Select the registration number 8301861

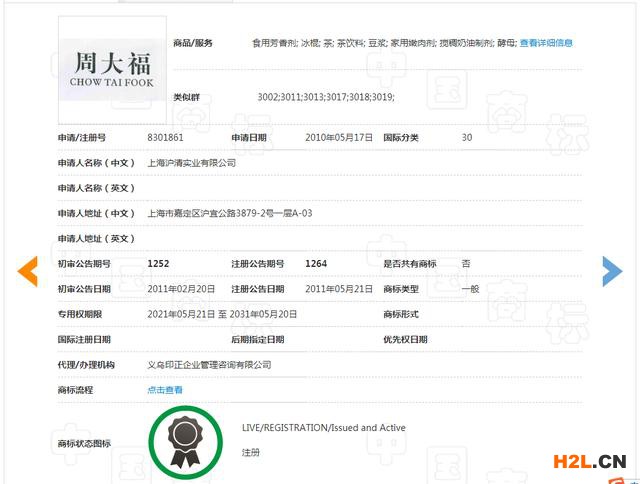[x=165, y=138]
